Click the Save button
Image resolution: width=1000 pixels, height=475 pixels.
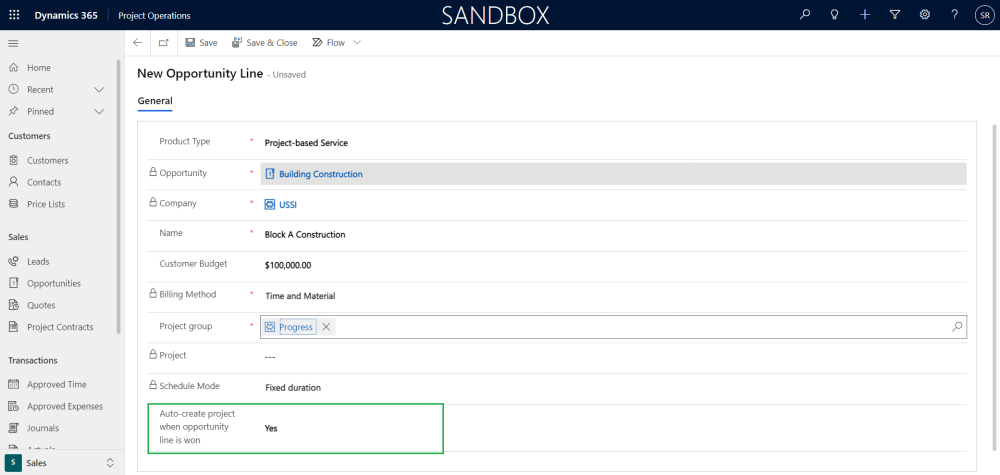pyautogui.click(x=201, y=43)
